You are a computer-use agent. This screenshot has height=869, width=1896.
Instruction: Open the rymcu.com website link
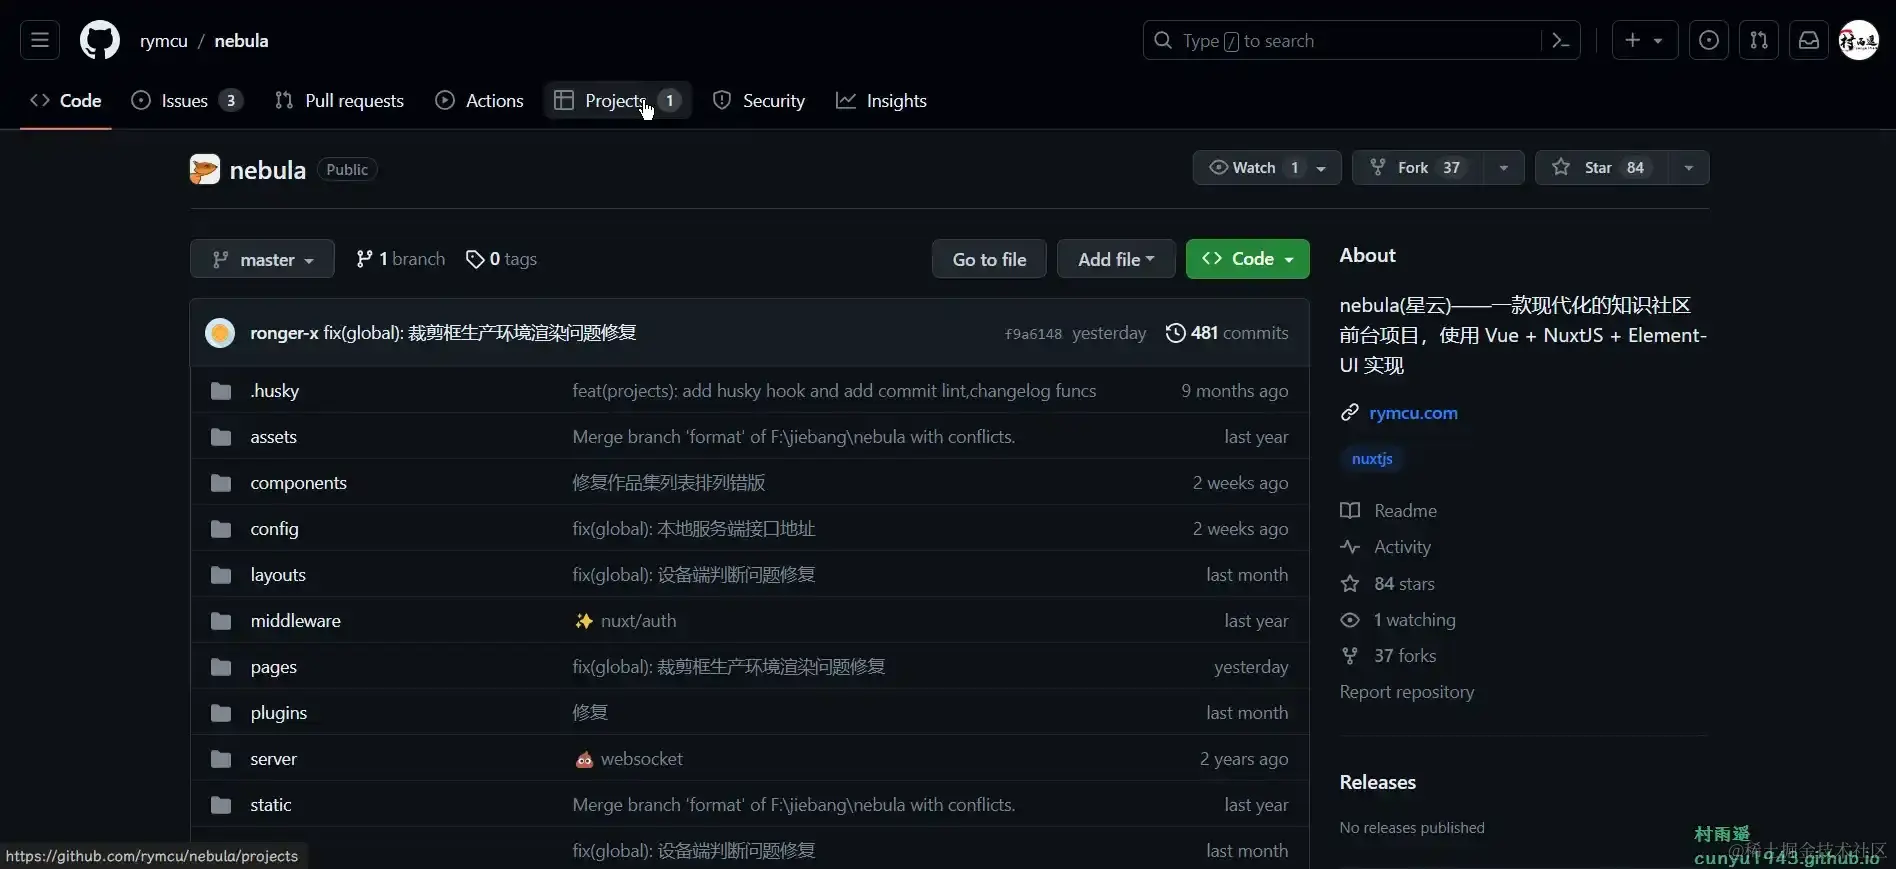[1413, 413]
